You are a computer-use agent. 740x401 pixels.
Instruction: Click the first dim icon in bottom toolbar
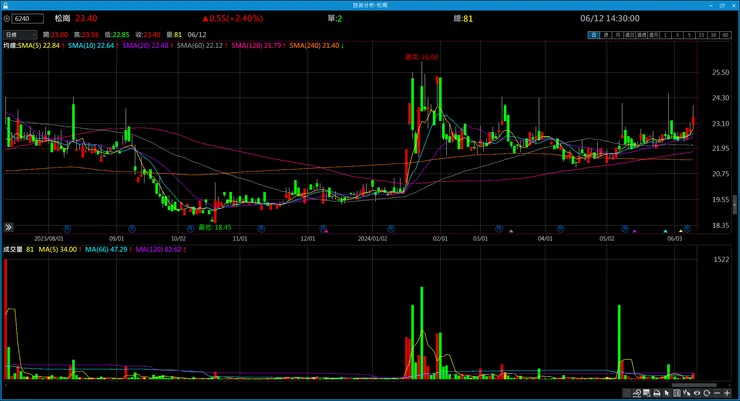626,393
